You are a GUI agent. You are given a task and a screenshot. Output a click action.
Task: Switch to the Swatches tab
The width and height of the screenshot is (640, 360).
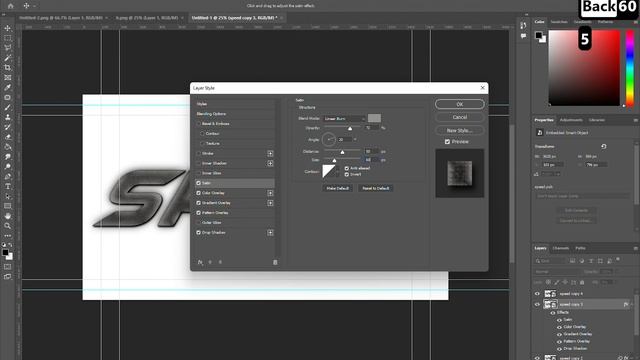coord(559,22)
